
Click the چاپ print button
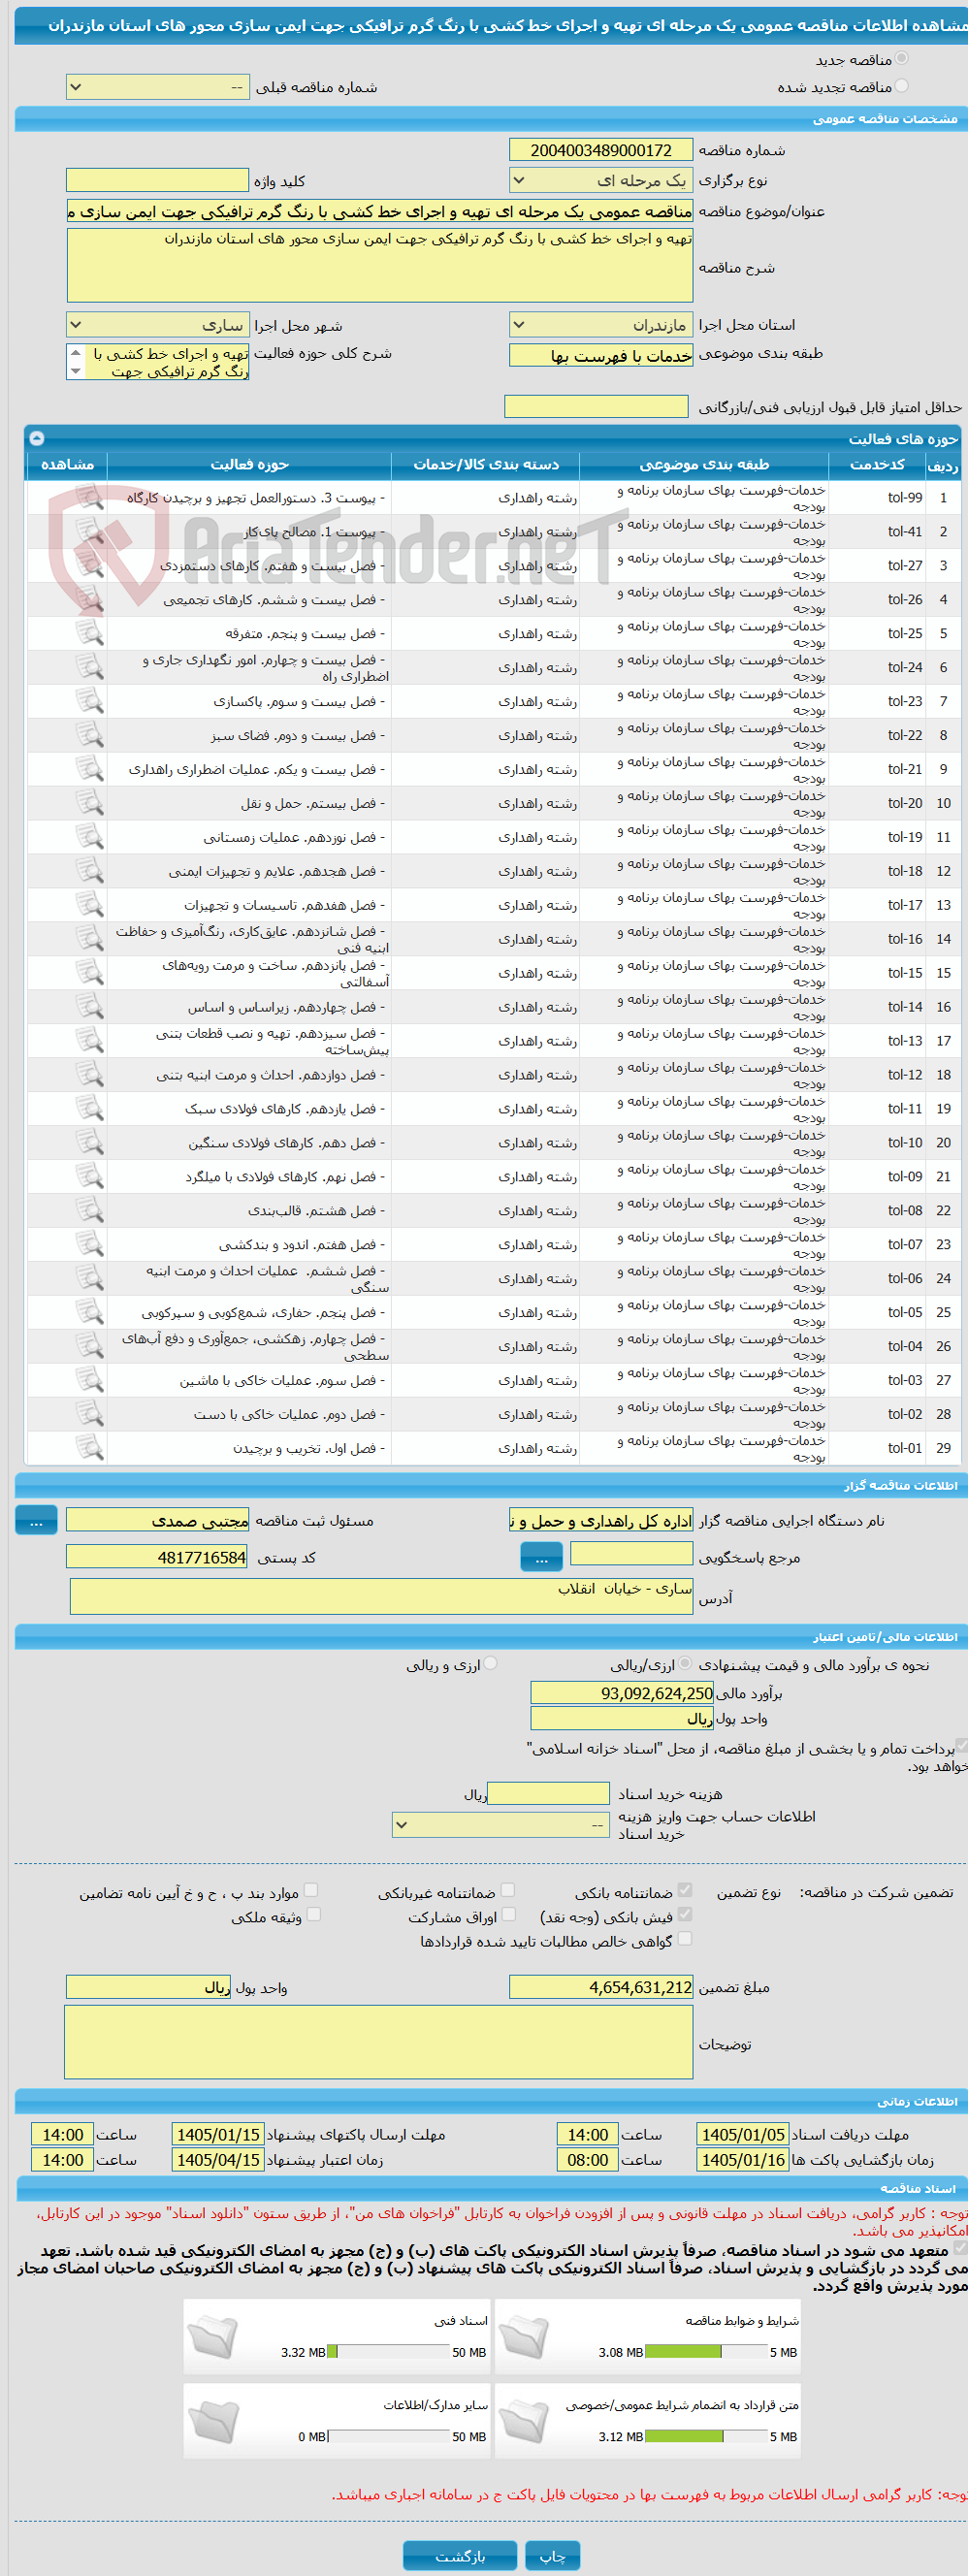pyautogui.click(x=552, y=2556)
